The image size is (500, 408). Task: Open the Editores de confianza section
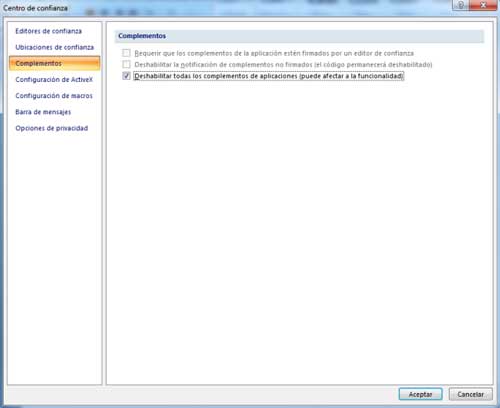click(48, 31)
